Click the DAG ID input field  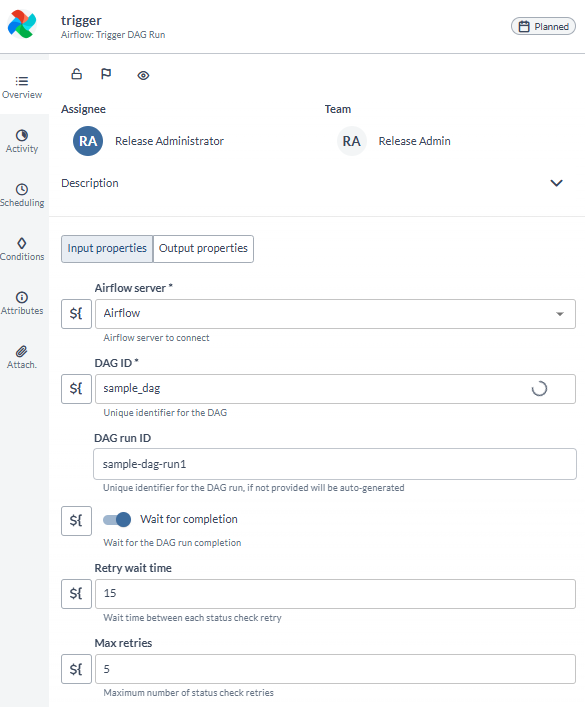point(335,389)
